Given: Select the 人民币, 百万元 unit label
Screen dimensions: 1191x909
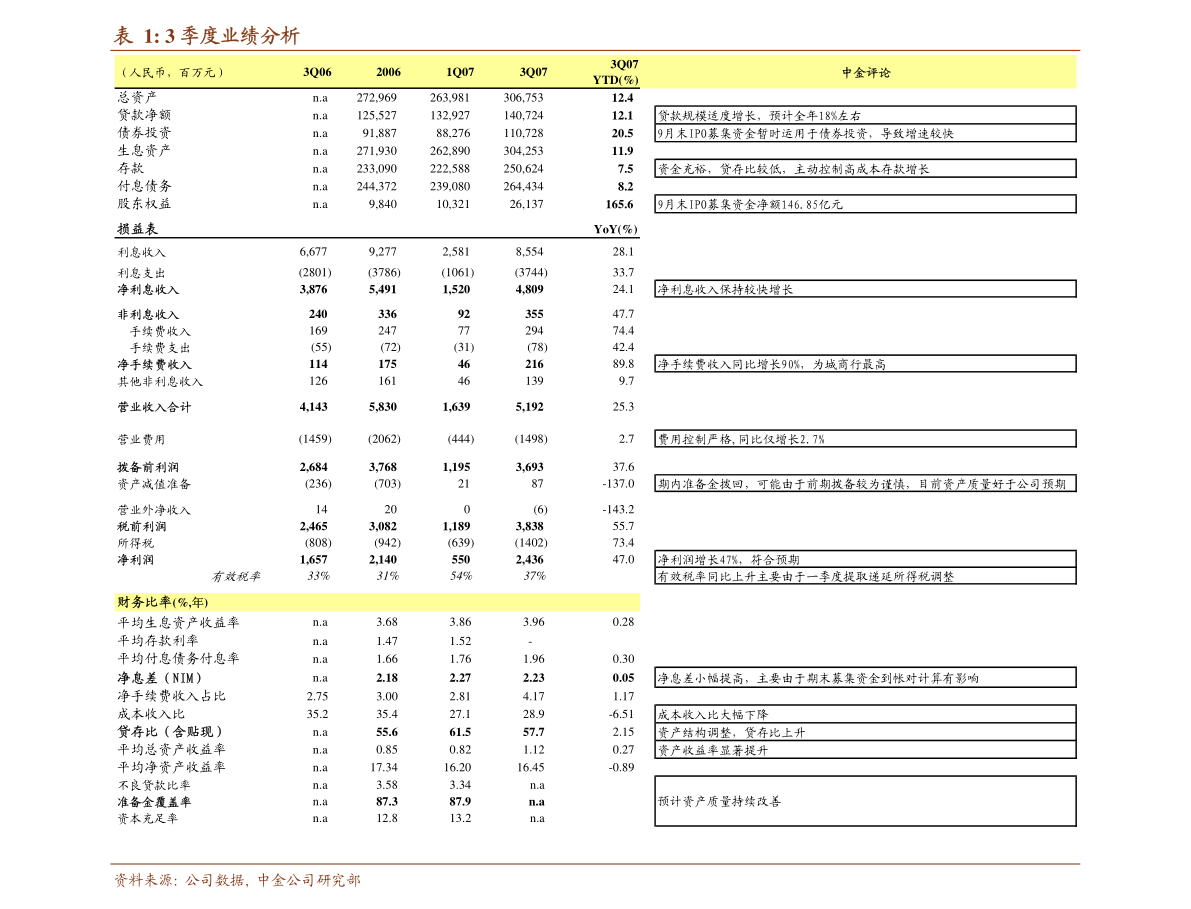Looking at the screenshot, I should [x=172, y=72].
